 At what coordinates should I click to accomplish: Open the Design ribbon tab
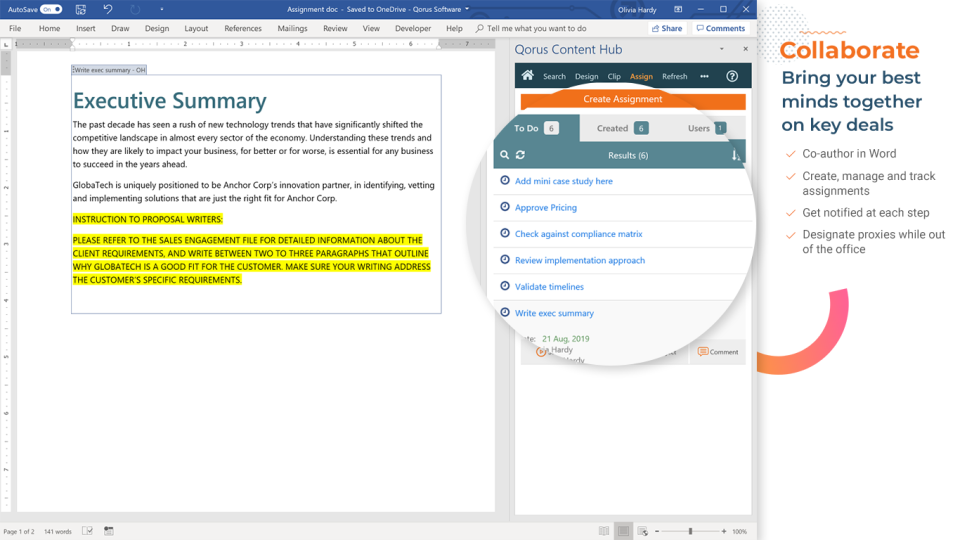[157, 28]
